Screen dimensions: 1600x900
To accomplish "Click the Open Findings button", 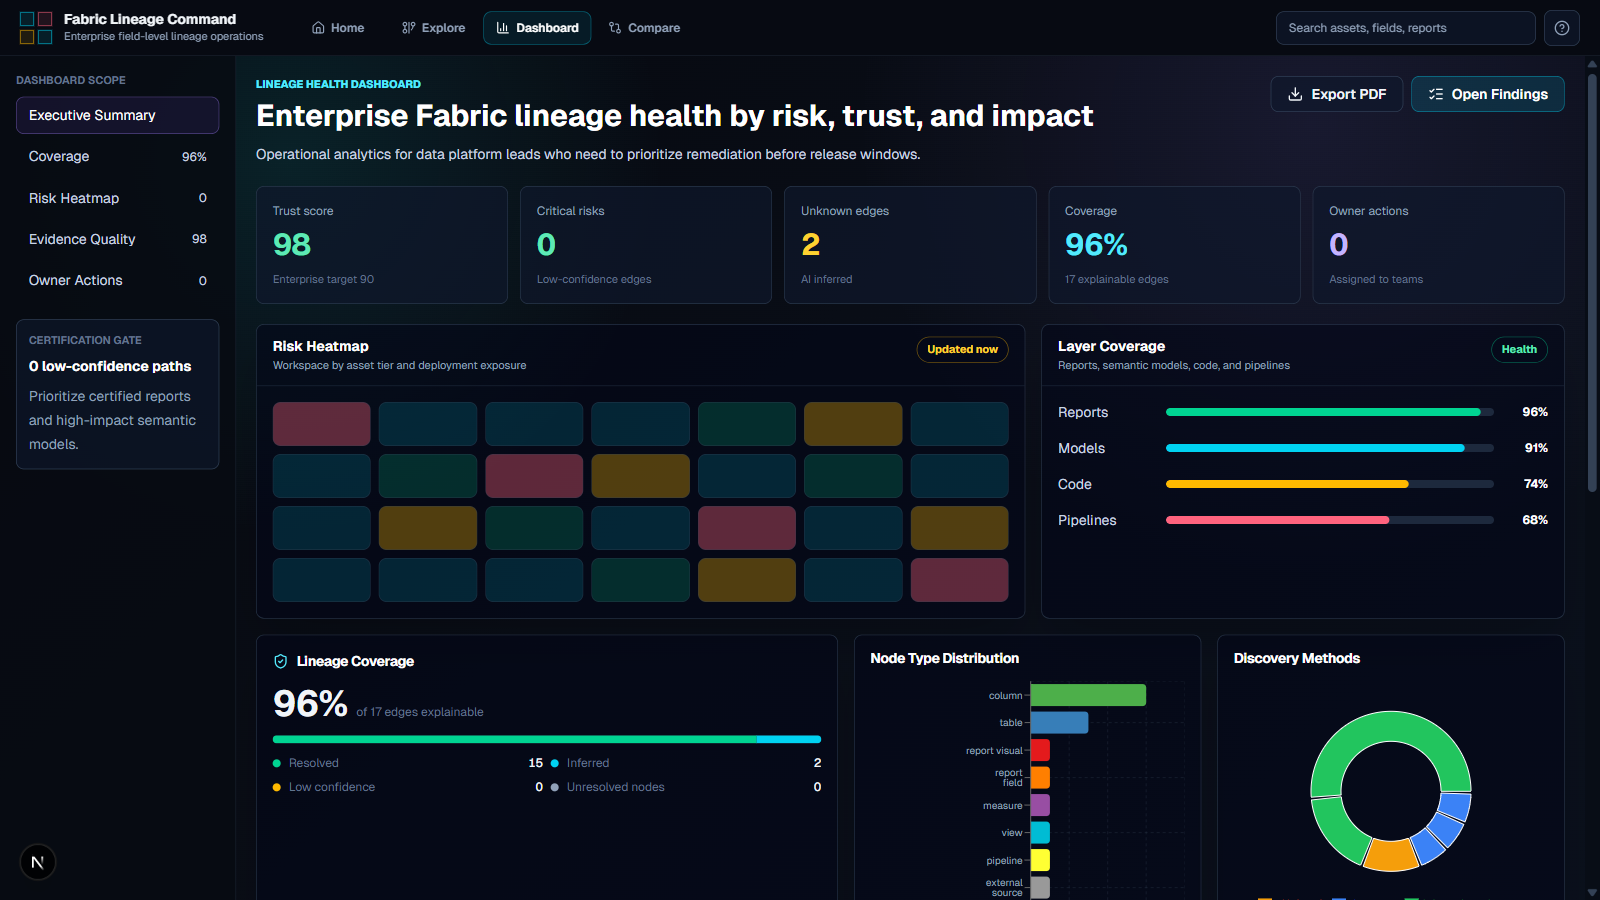I will 1488,94.
